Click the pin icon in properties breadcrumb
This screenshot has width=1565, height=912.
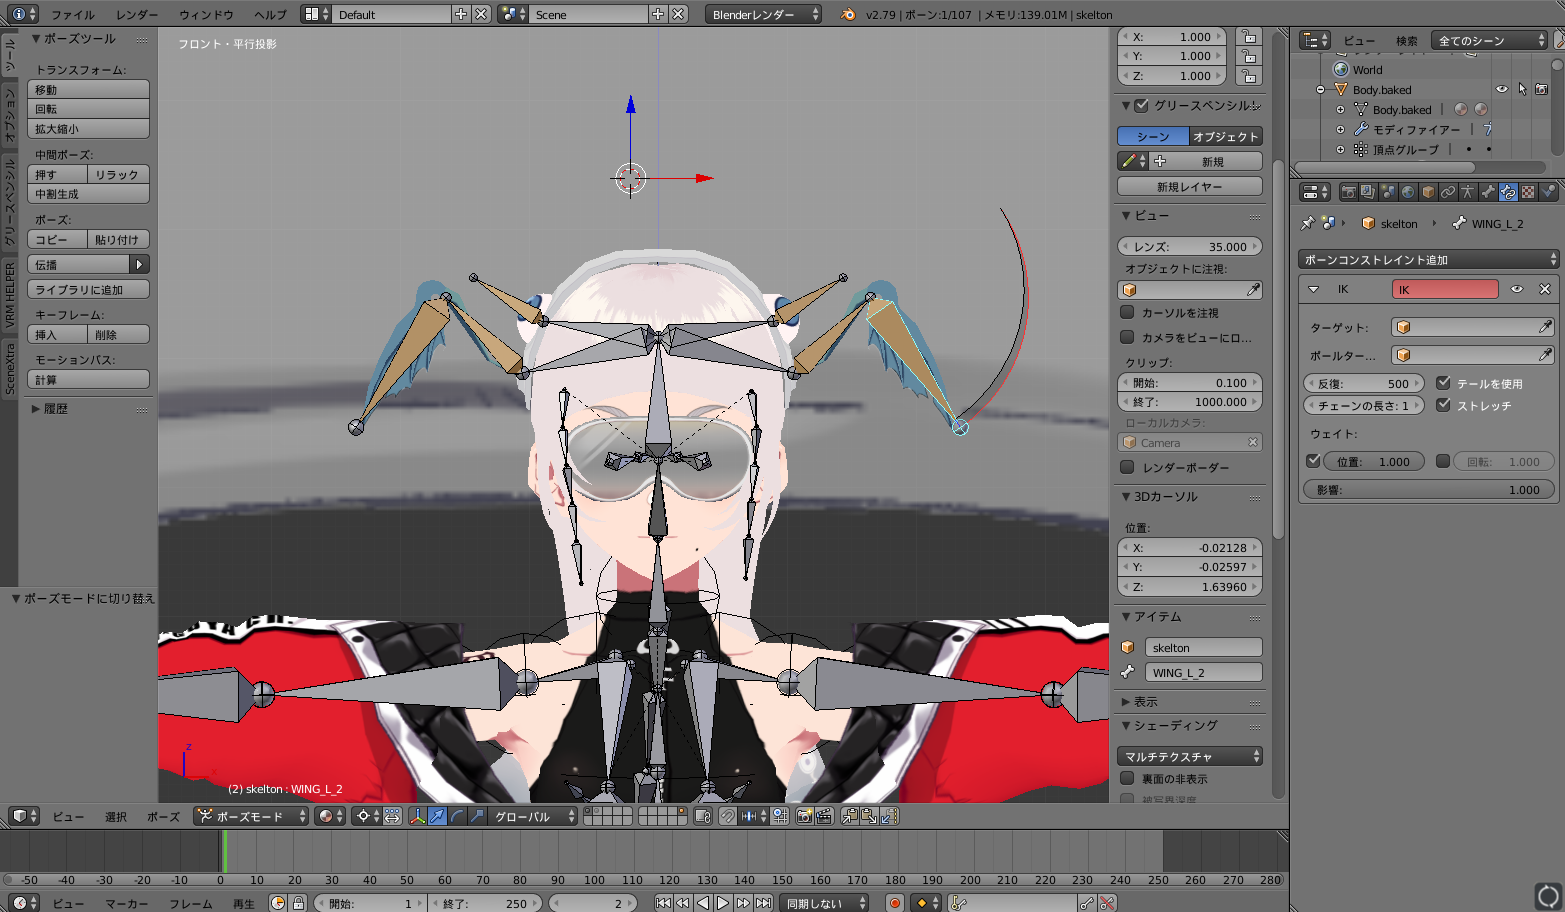1307,223
